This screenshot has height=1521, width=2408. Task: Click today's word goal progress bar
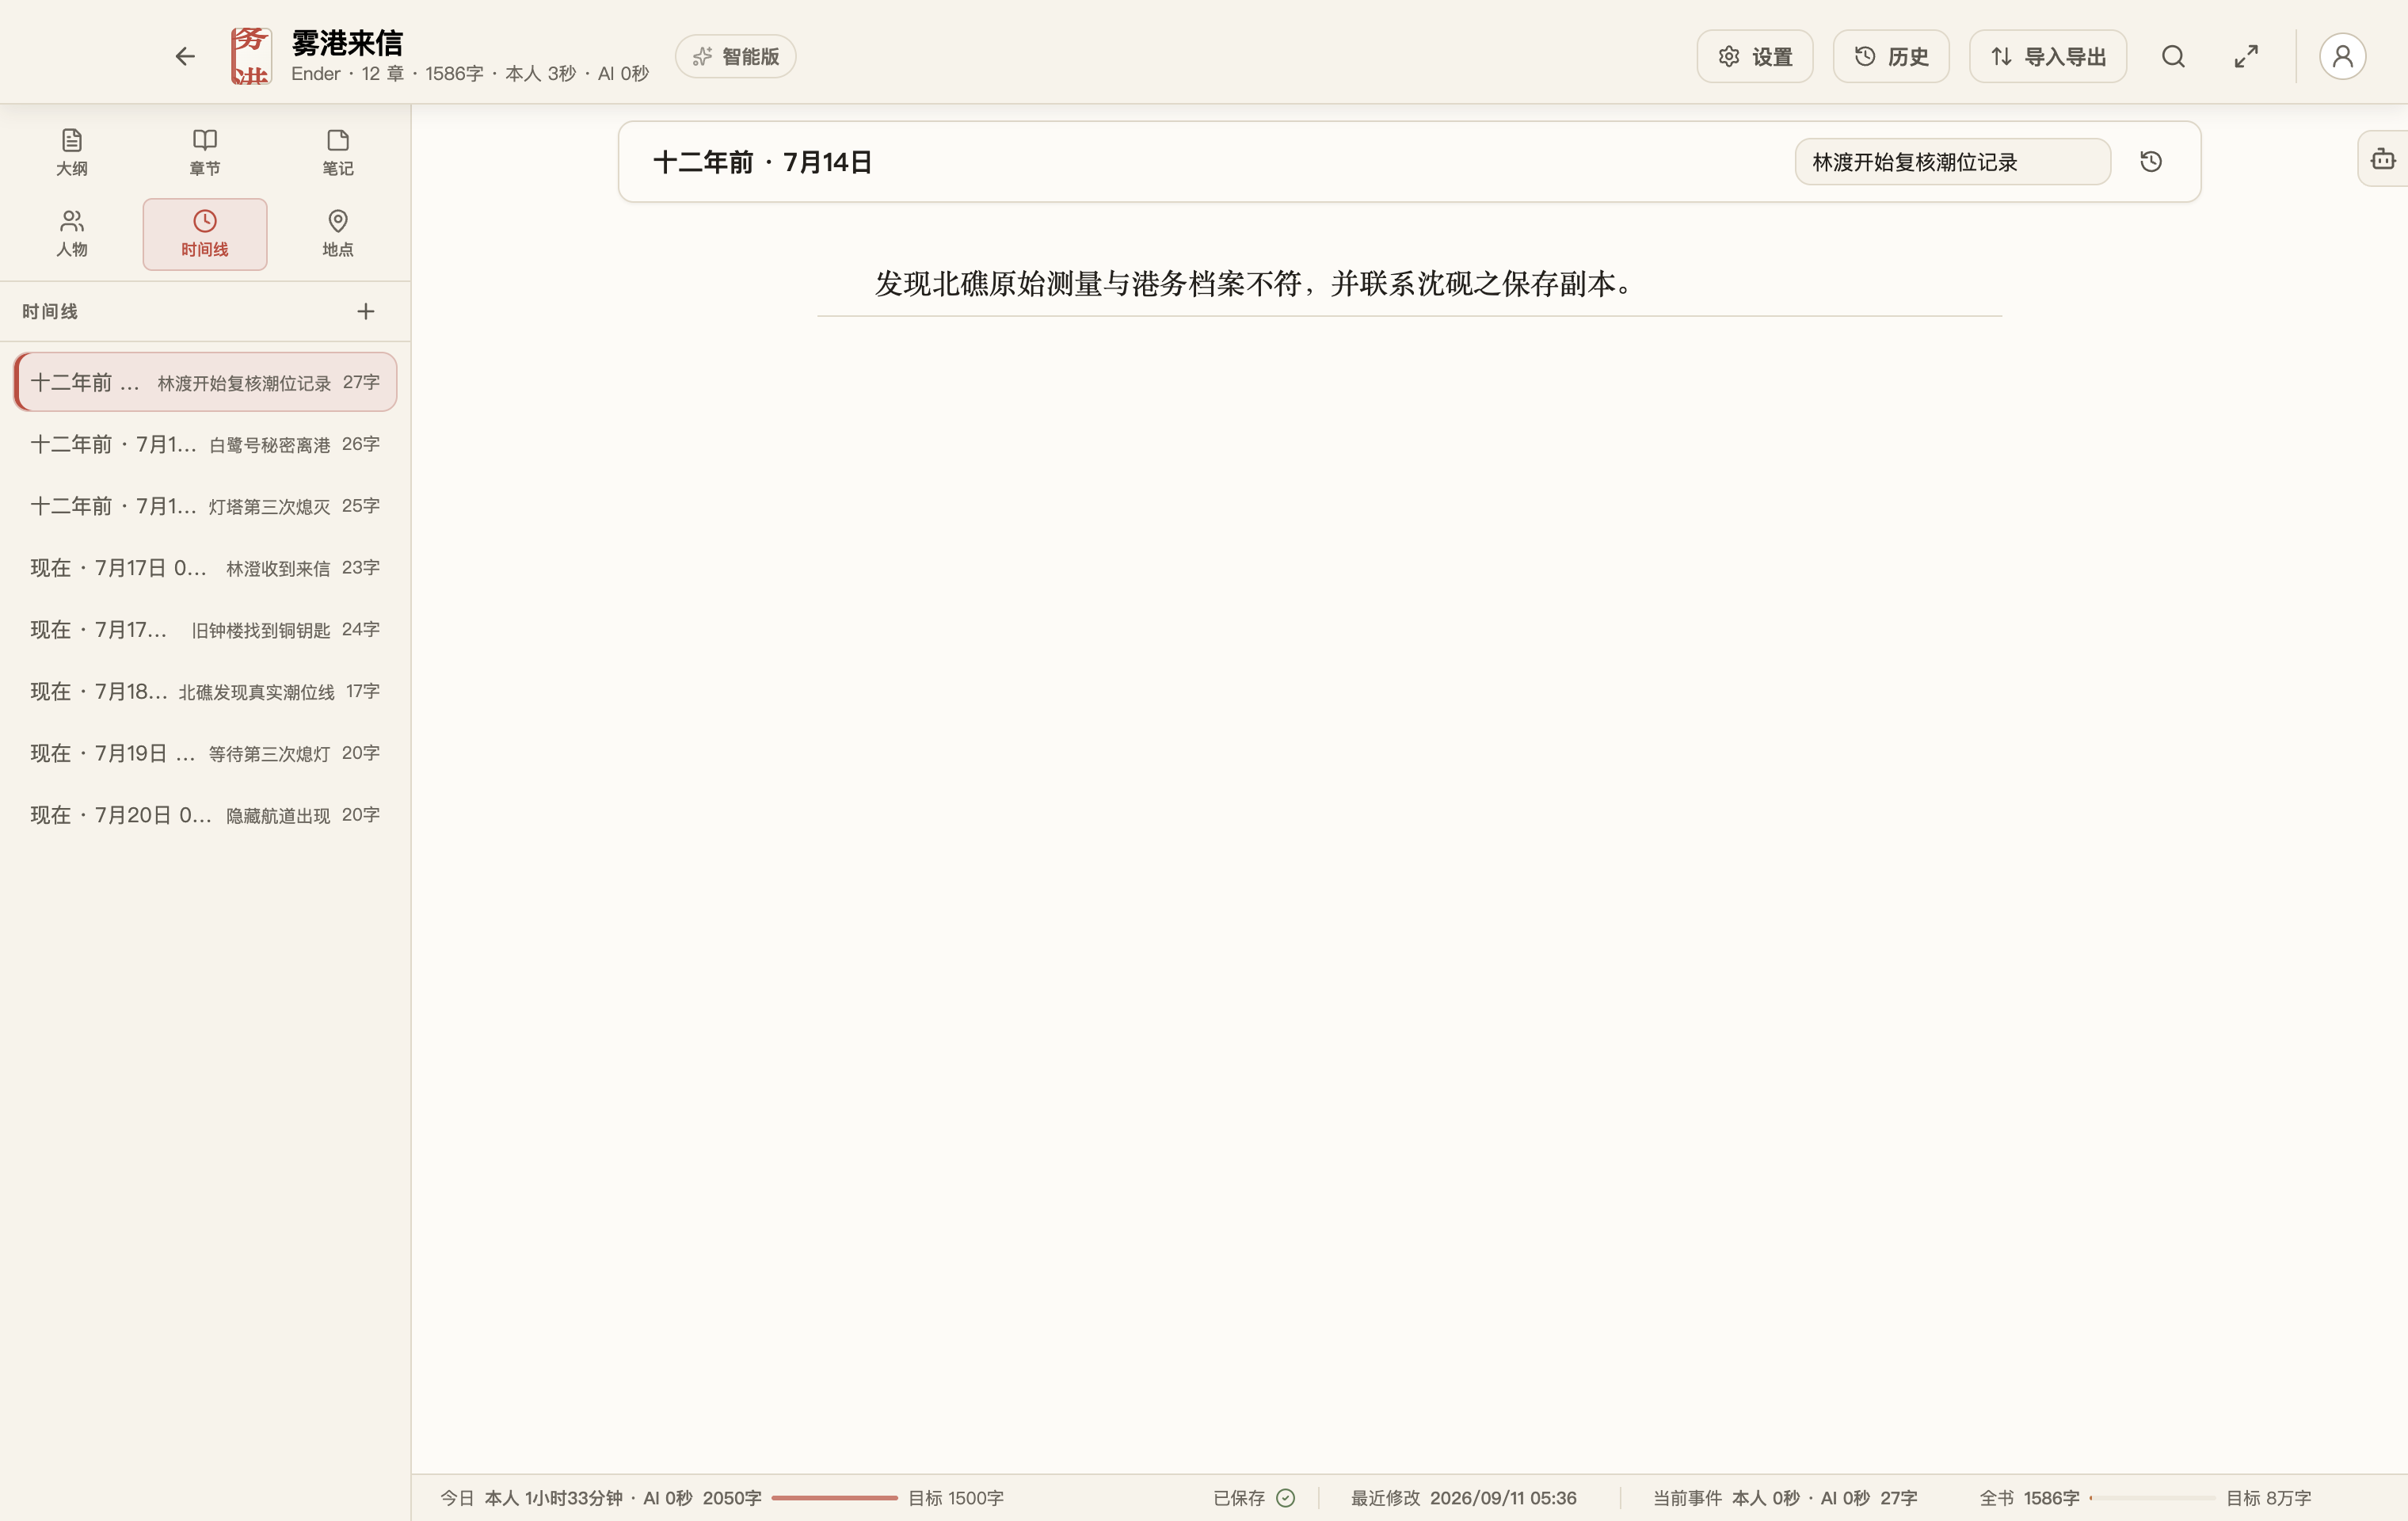[x=834, y=1497]
